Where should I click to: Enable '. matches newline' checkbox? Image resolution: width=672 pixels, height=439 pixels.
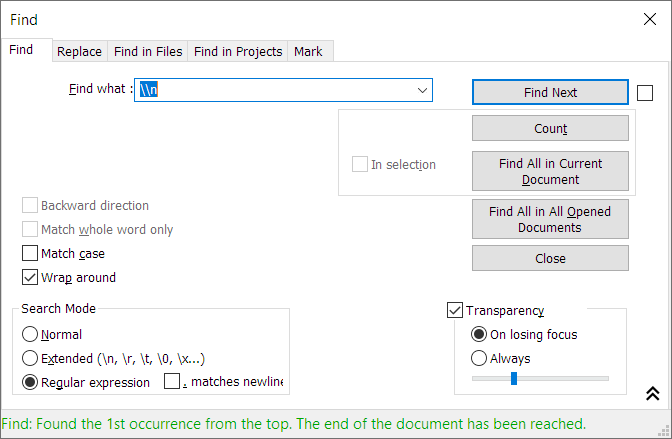click(172, 381)
